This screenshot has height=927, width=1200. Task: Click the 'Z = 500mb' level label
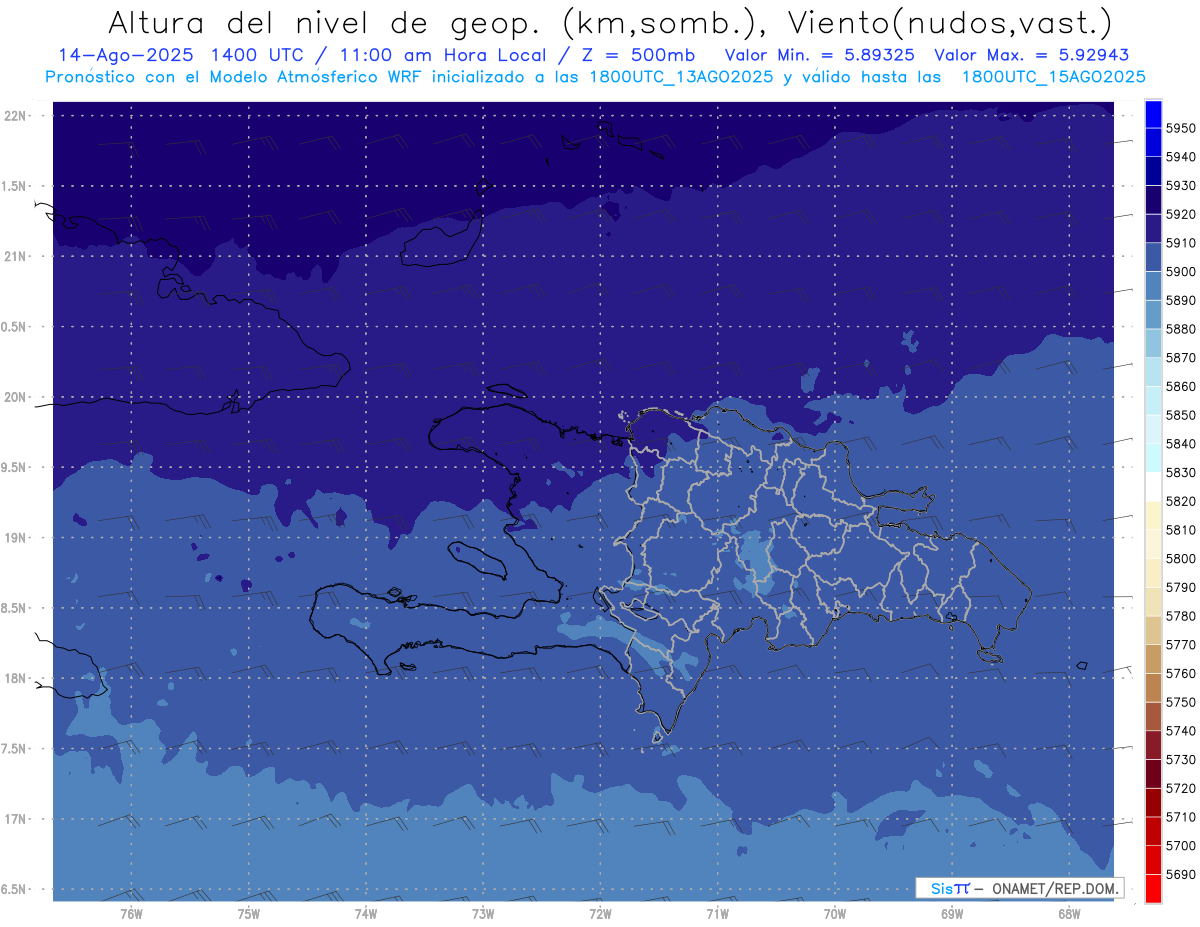tap(638, 55)
